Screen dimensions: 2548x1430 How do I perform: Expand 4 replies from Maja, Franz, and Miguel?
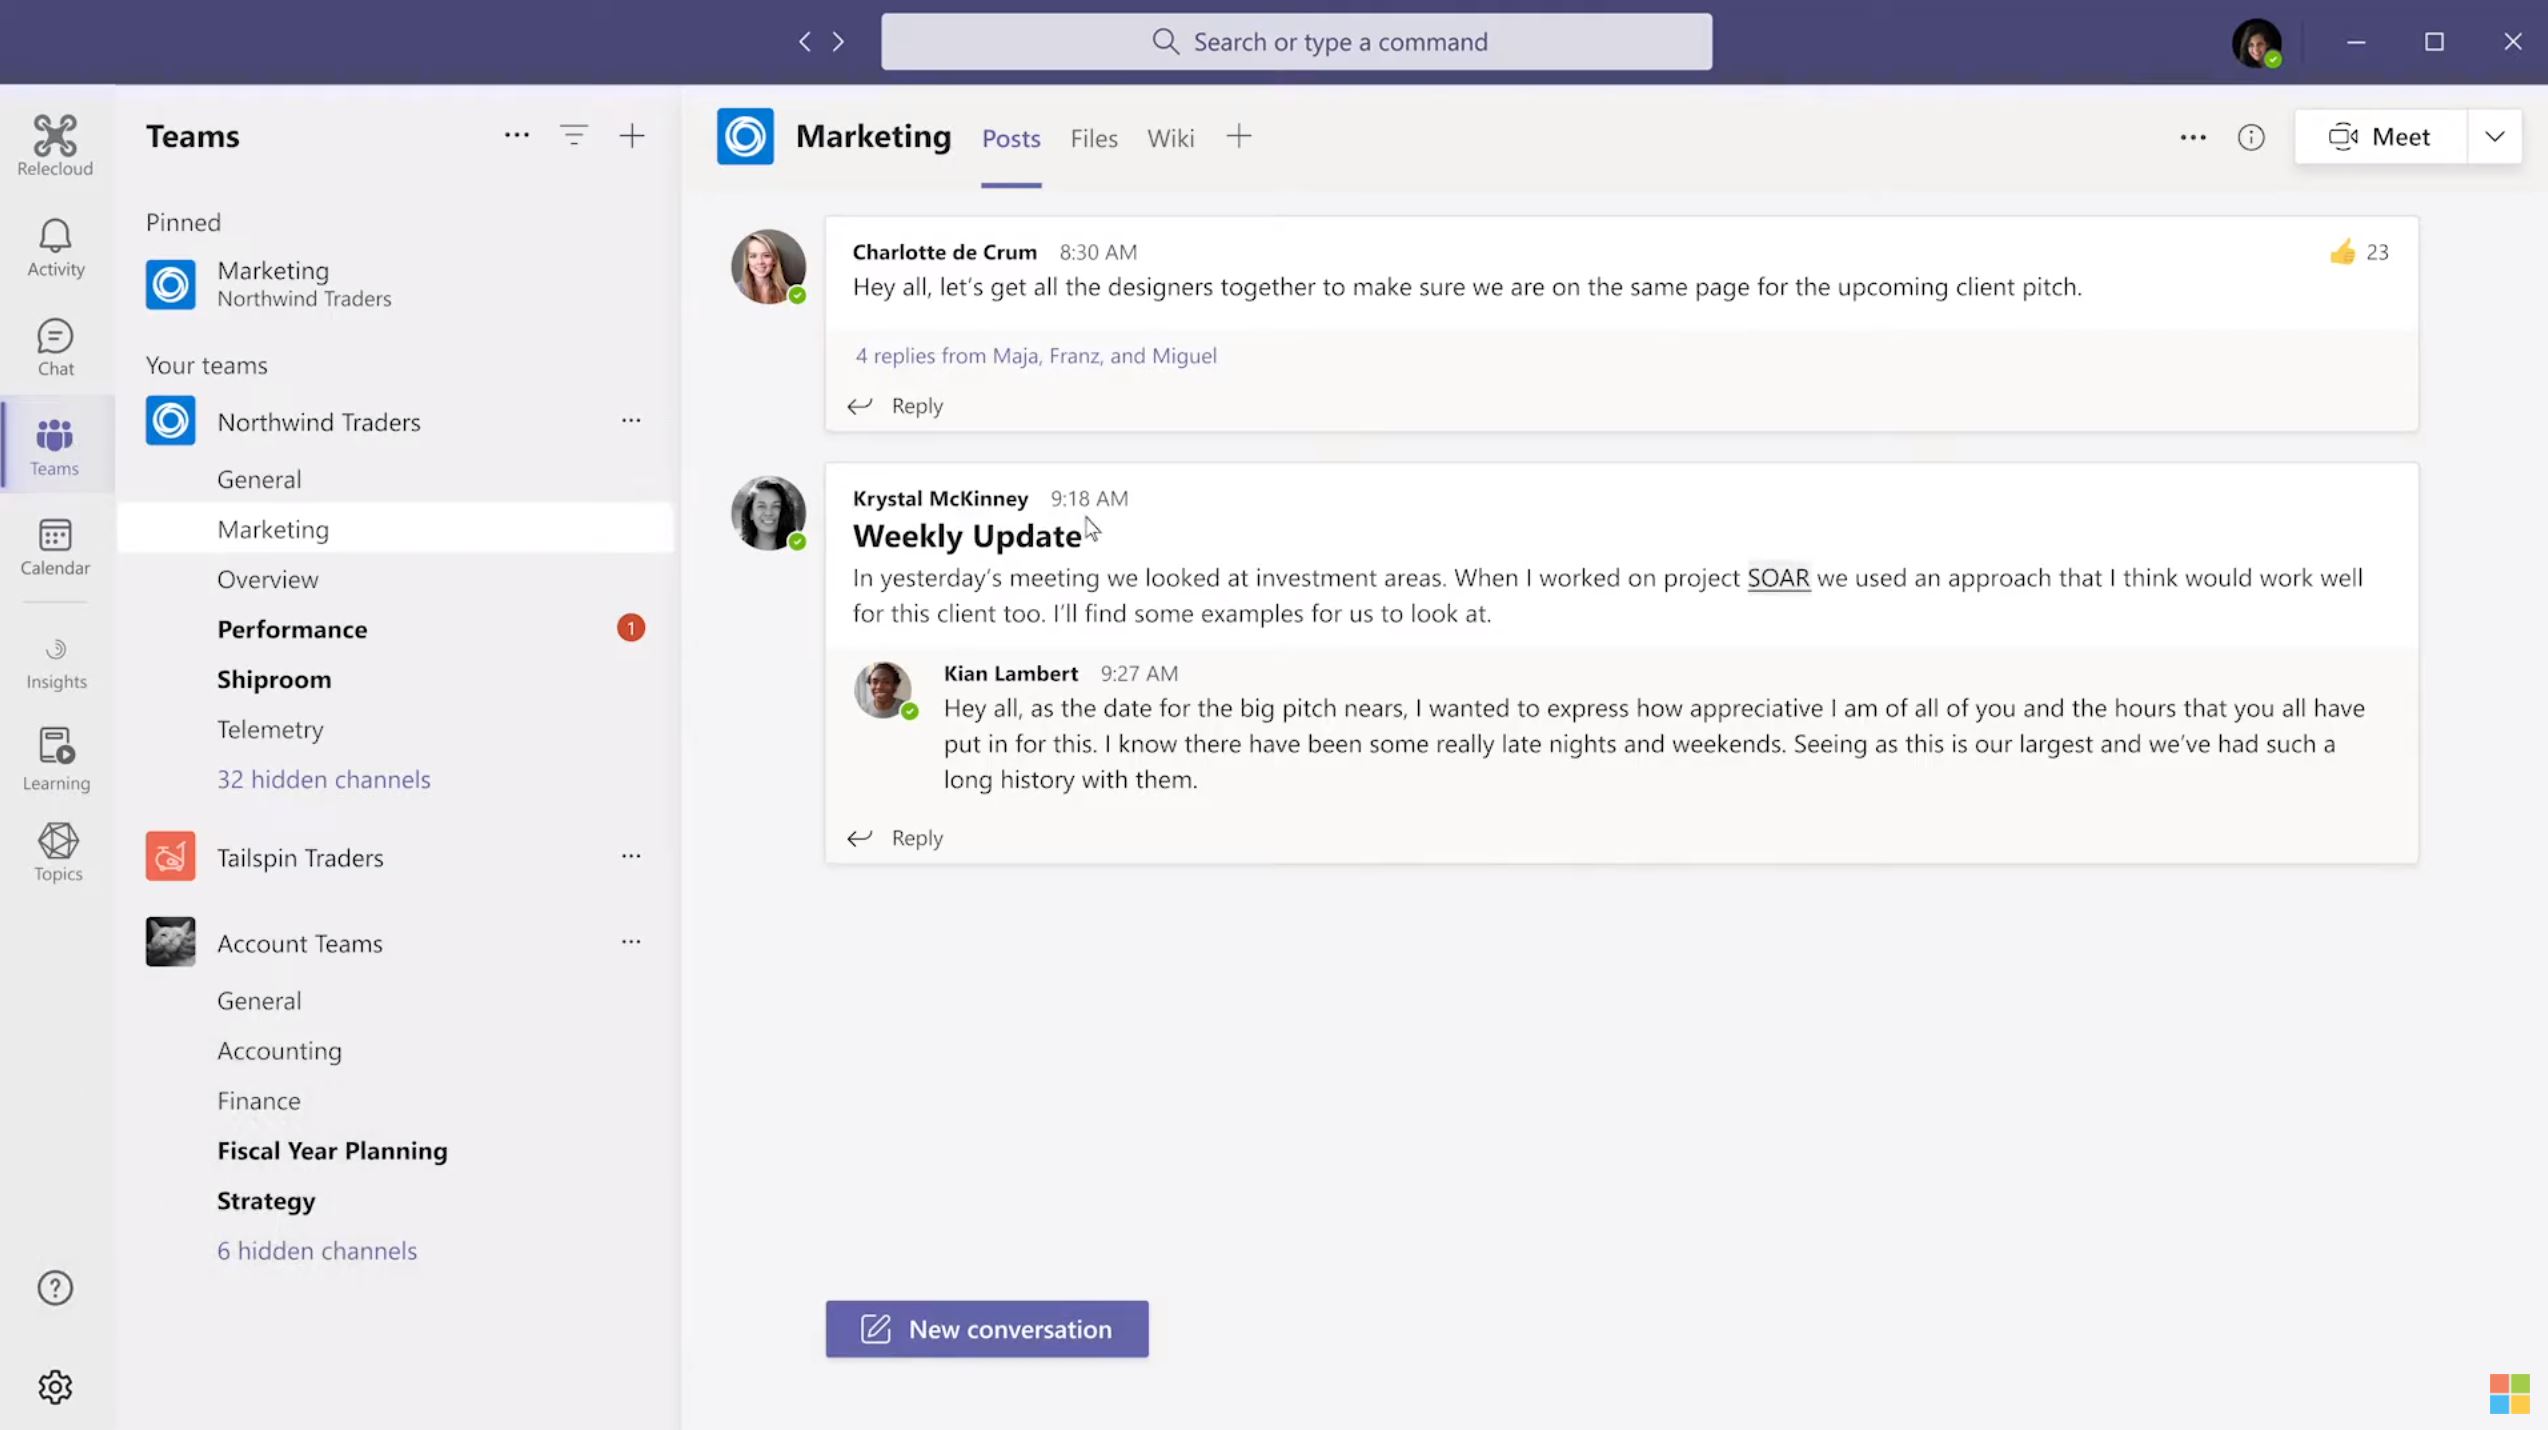tap(1036, 355)
